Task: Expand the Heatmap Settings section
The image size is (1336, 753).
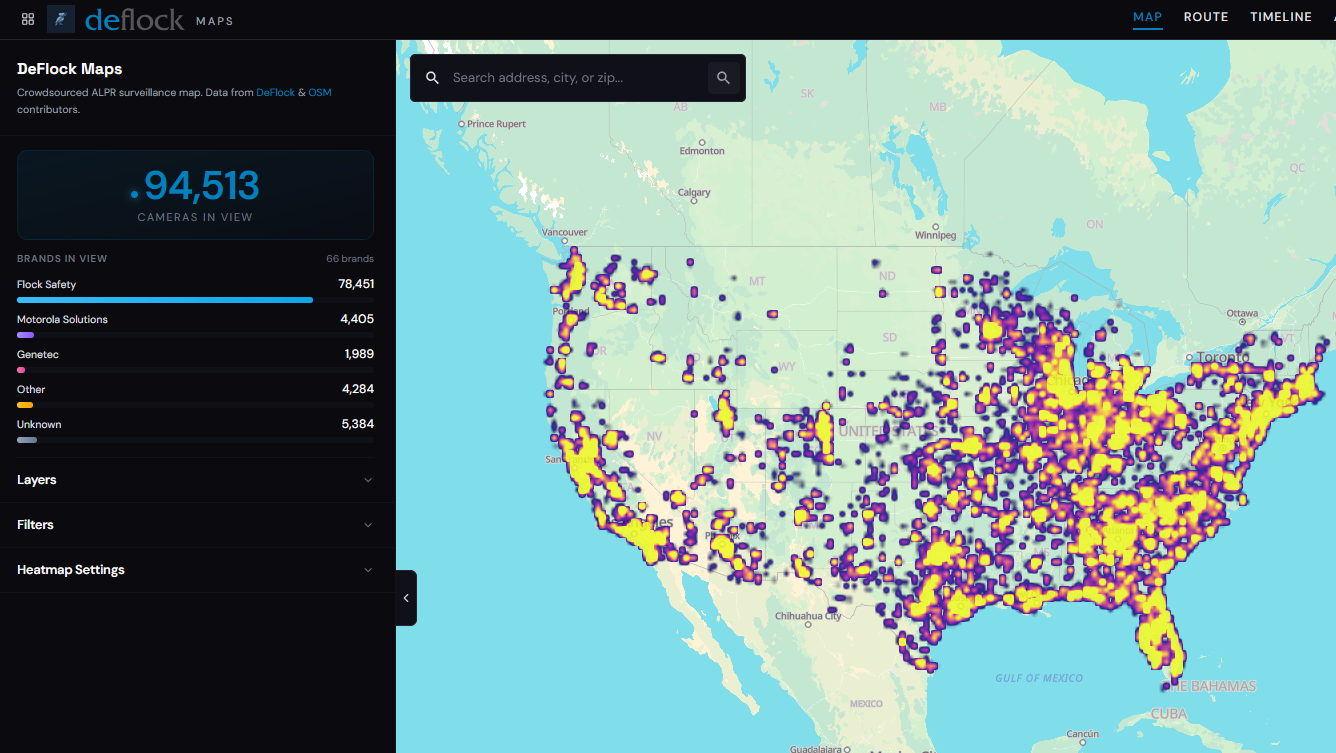Action: tap(197, 570)
